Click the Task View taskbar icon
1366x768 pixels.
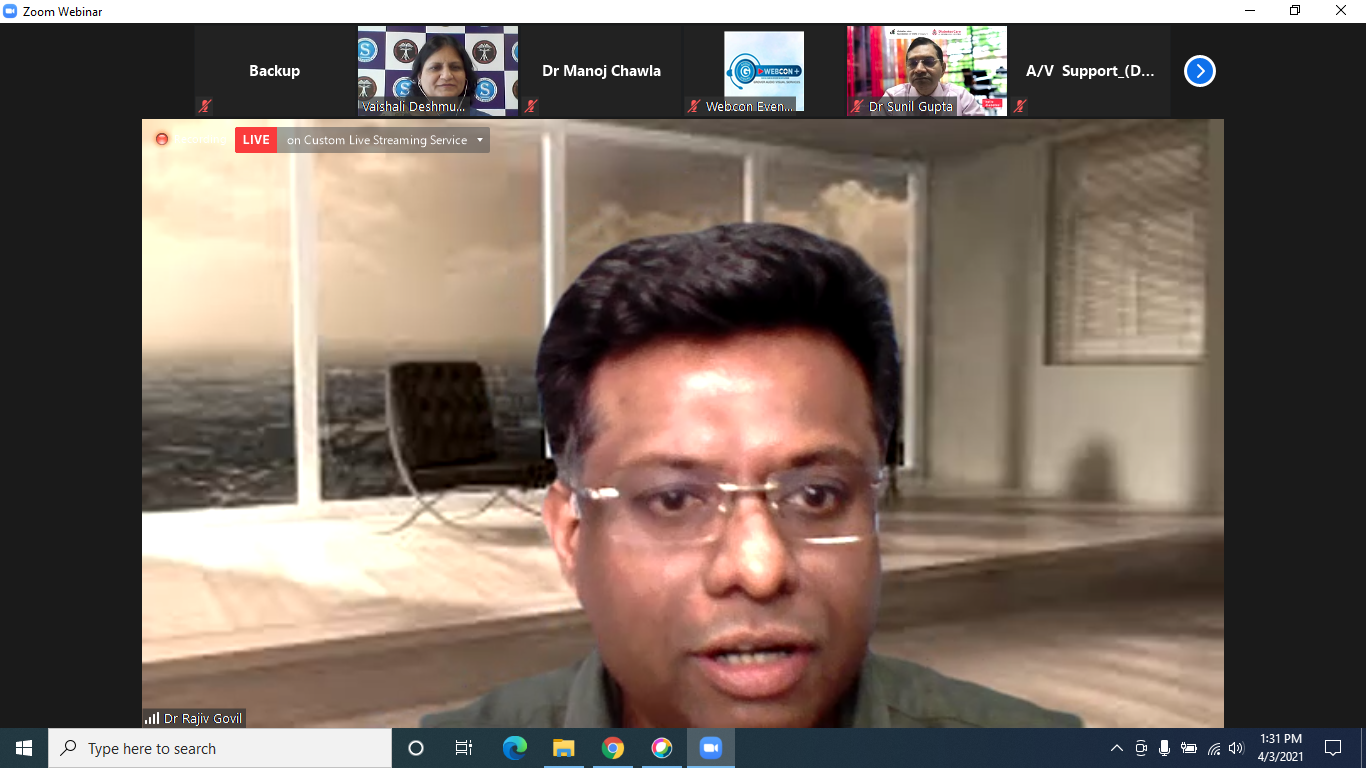tap(464, 748)
